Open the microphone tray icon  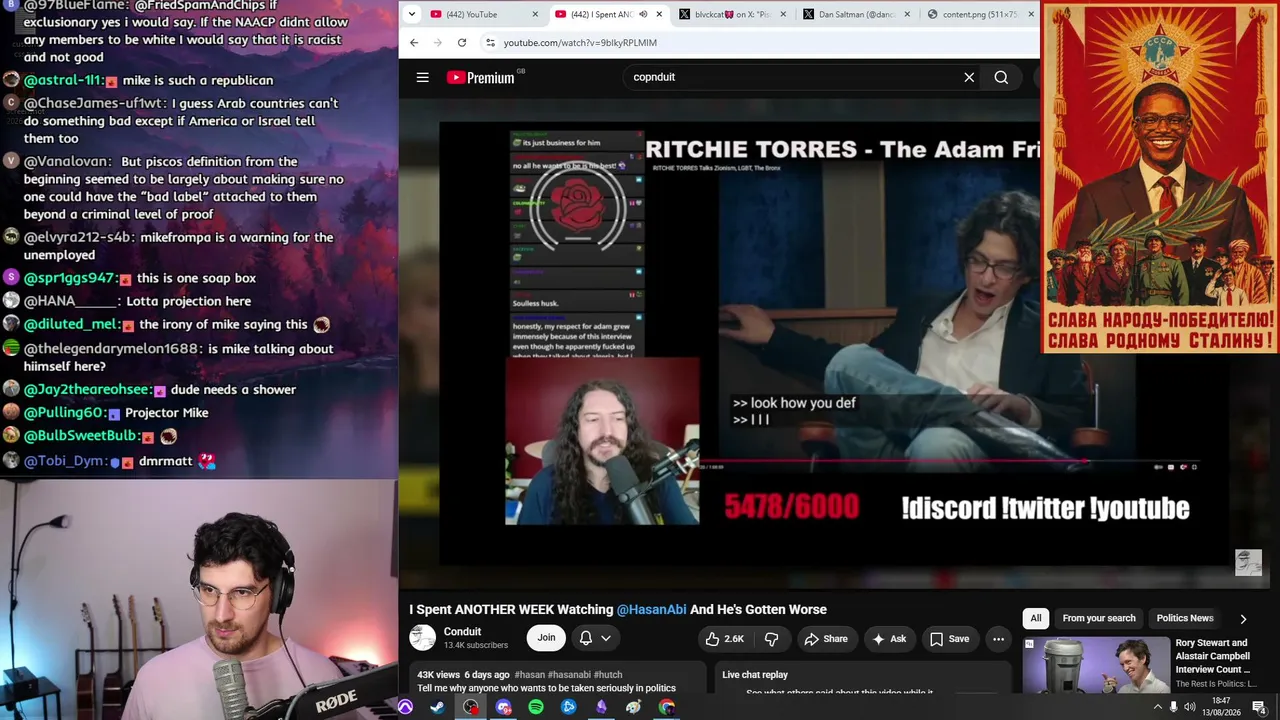coord(1174,707)
